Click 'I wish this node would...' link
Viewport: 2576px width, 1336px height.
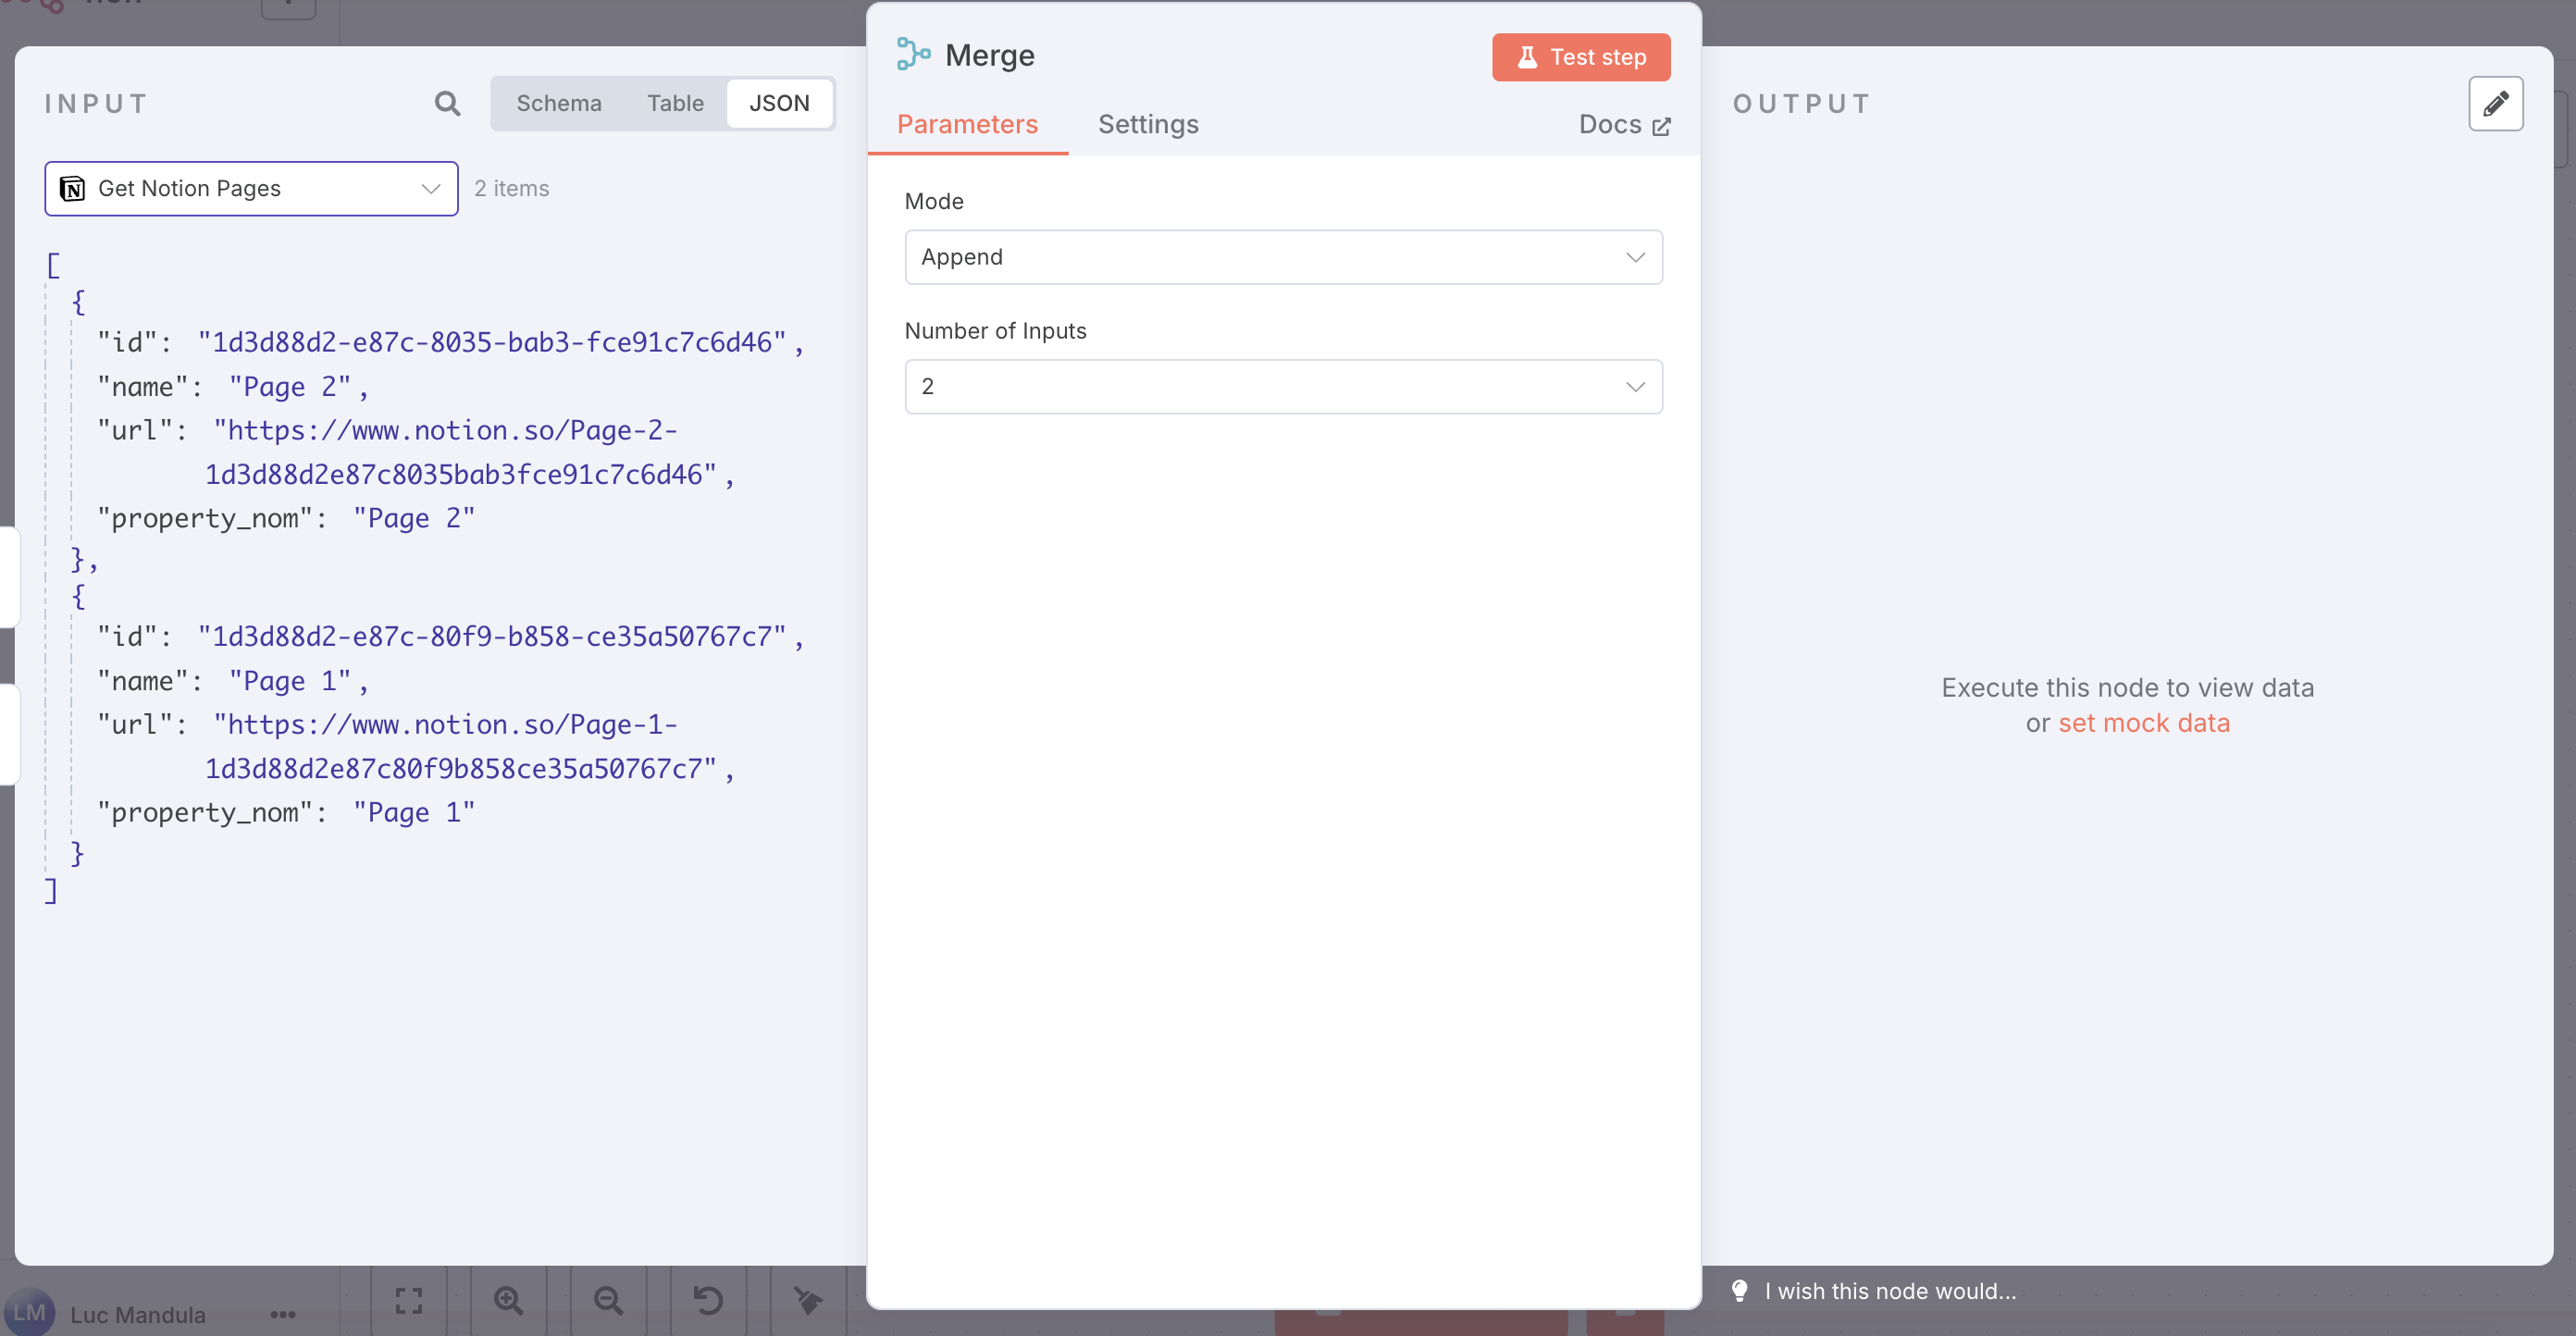point(1890,1290)
